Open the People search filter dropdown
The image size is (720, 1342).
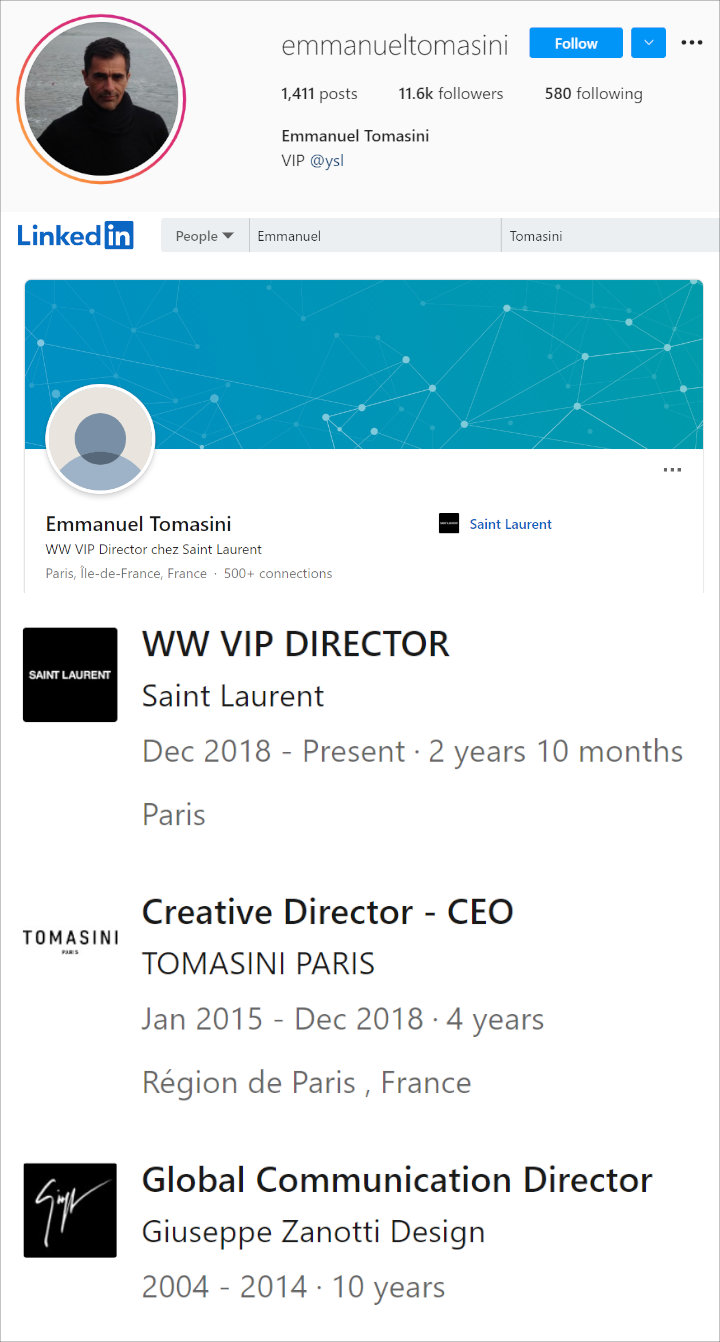(205, 236)
